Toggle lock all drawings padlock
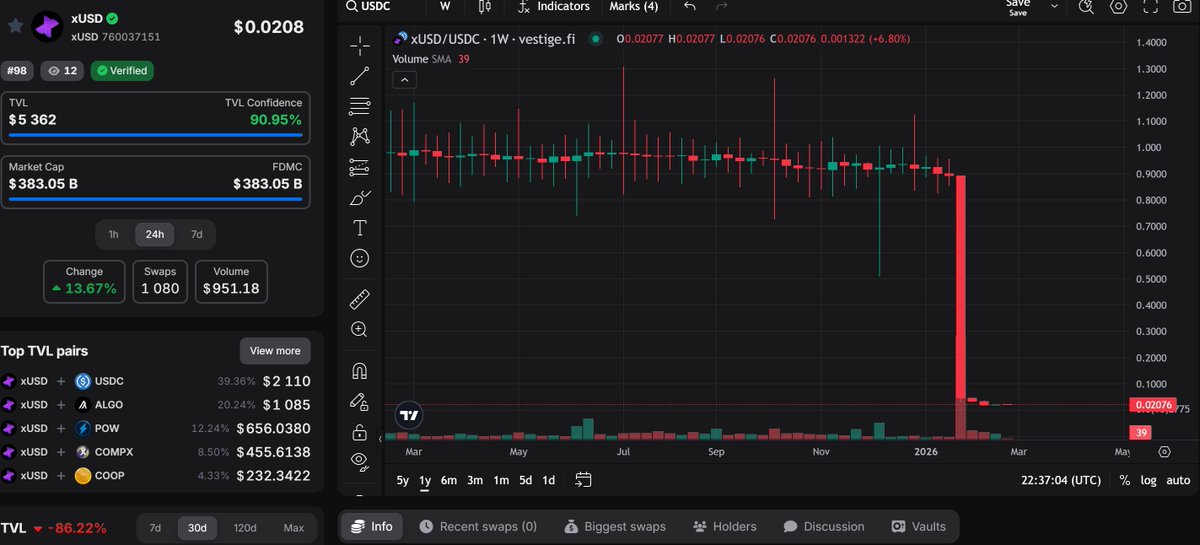The width and height of the screenshot is (1200, 545). pyautogui.click(x=360, y=432)
